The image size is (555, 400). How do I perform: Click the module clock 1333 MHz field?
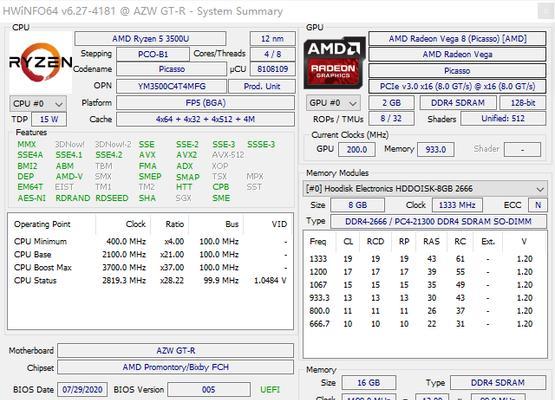pyautogui.click(x=457, y=205)
